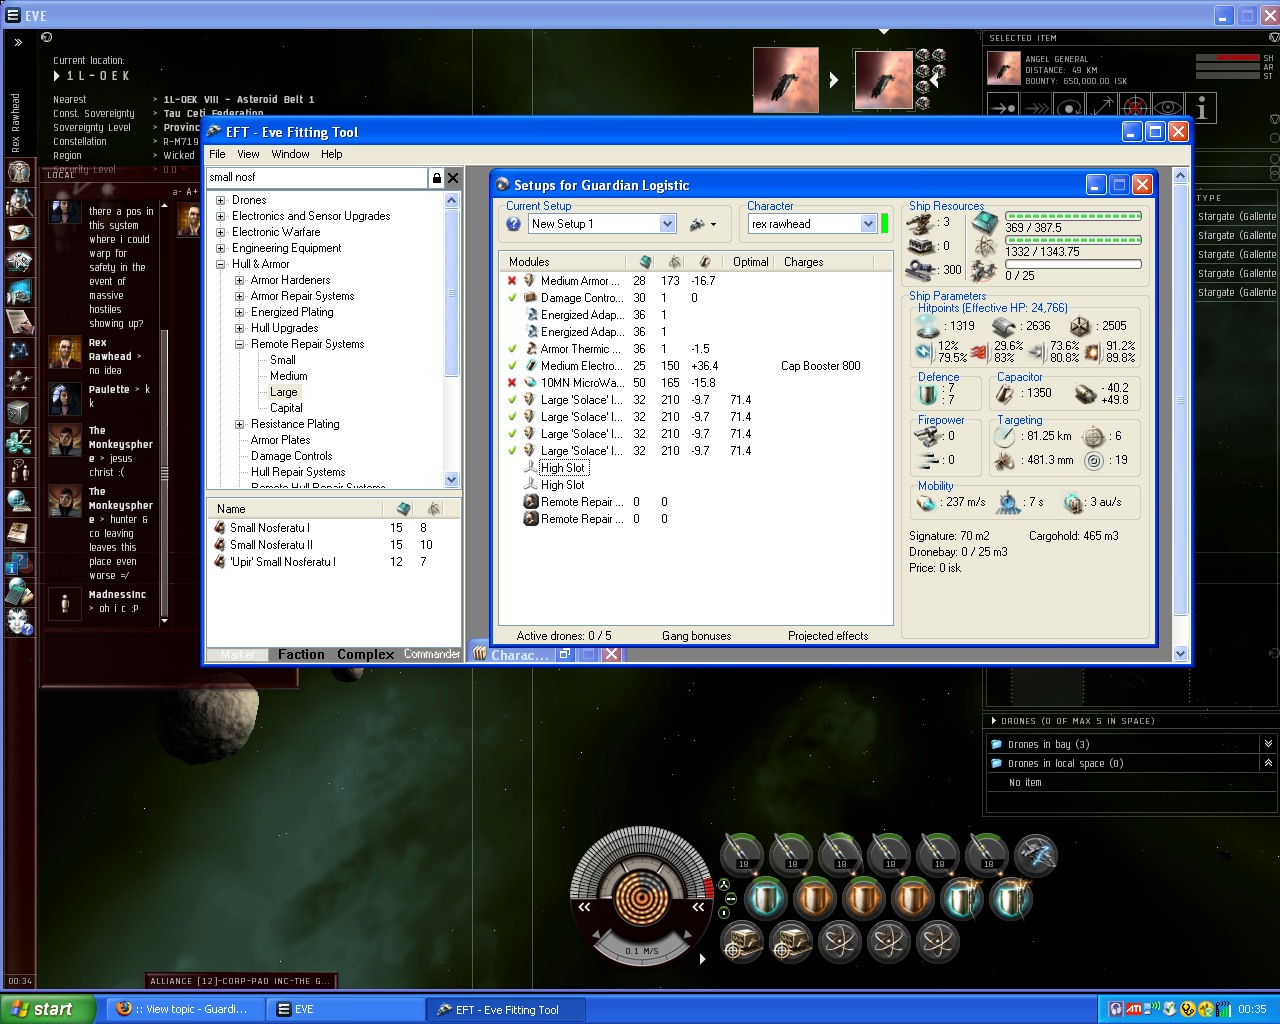Click the Projected effects label
The width and height of the screenshot is (1280, 1024).
coord(827,636)
